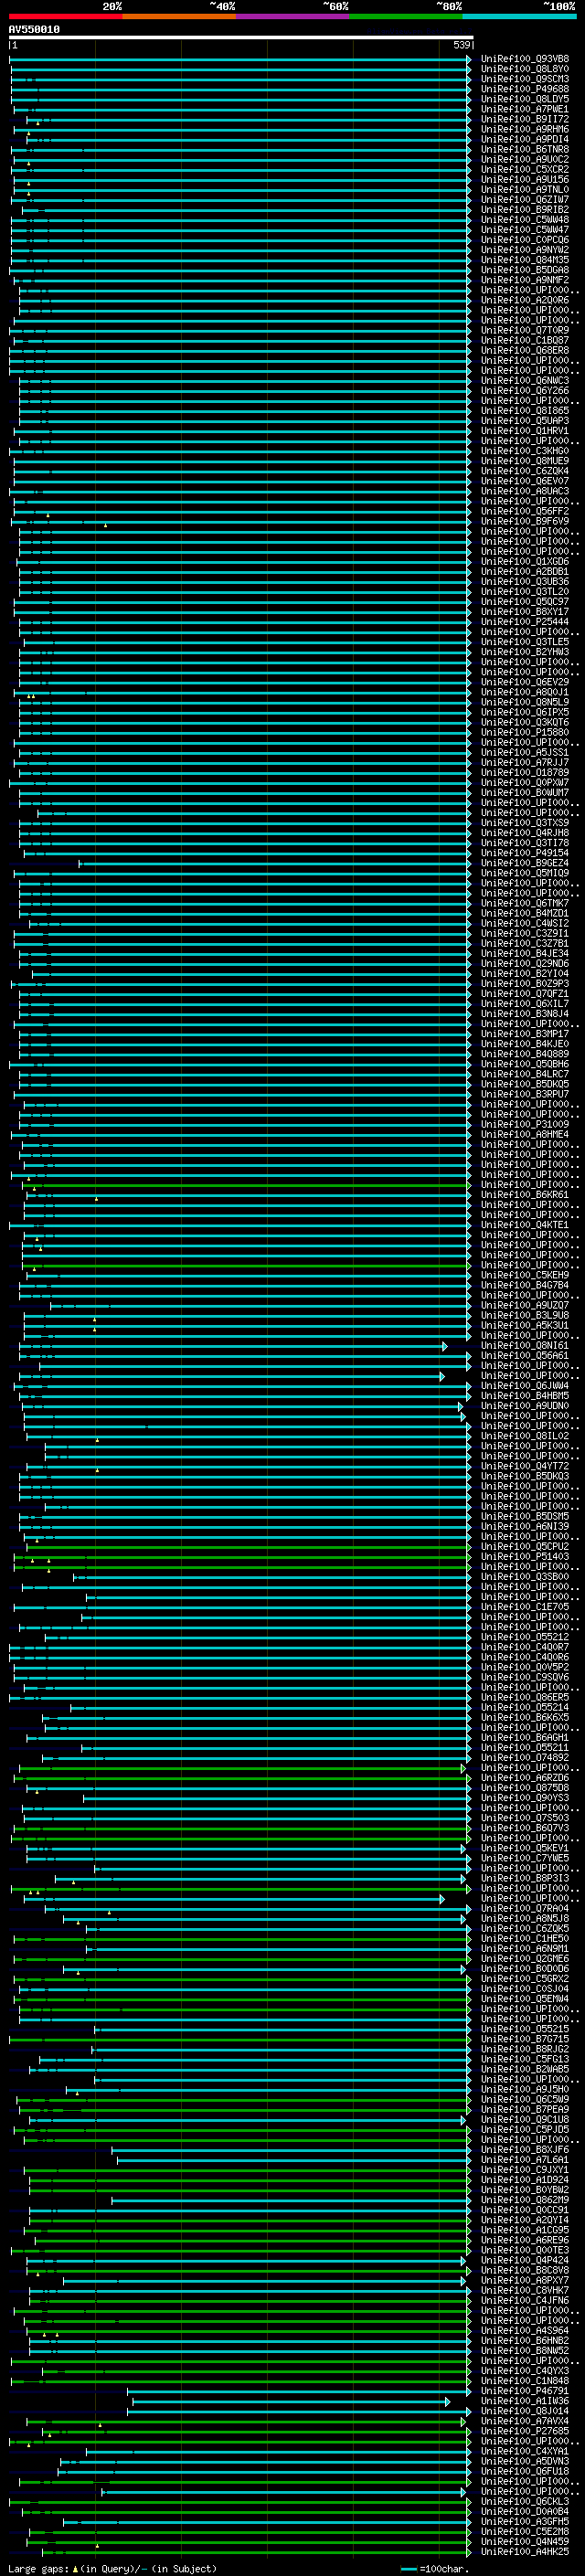Select hit label UniRef100_A1IW36

525,2401
